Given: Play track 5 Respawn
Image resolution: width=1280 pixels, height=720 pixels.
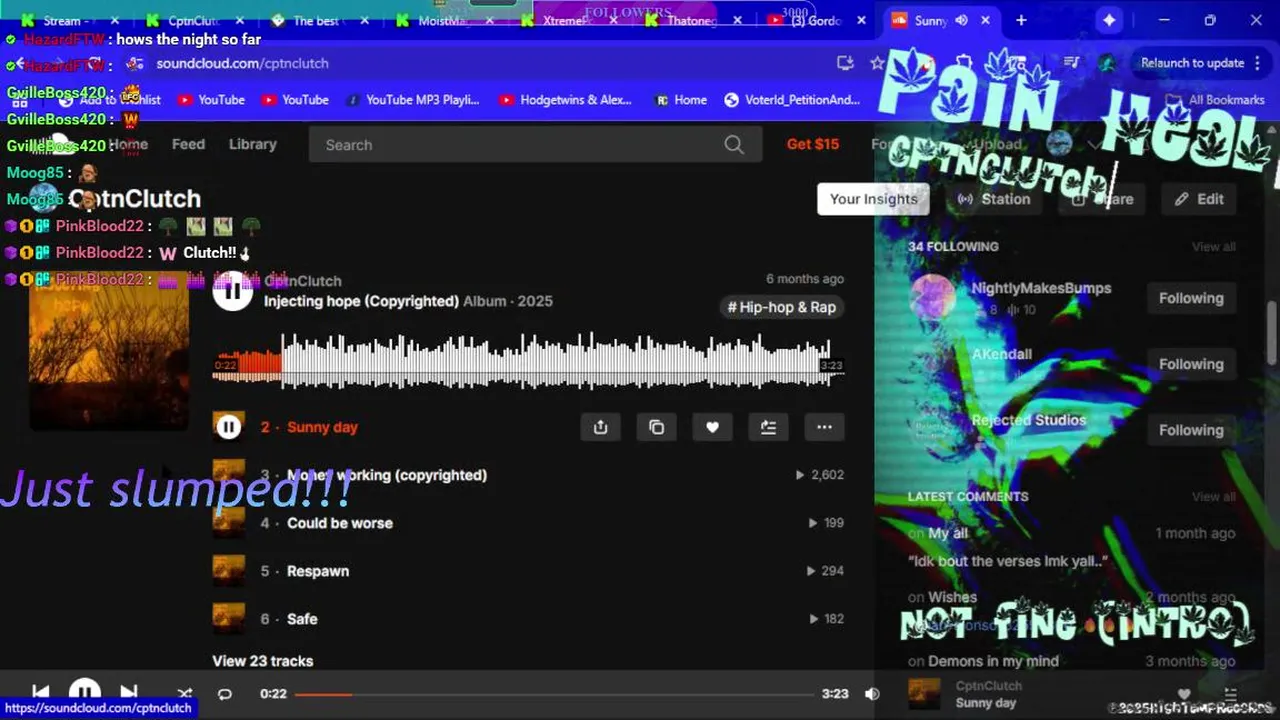Looking at the screenshot, I should (318, 571).
